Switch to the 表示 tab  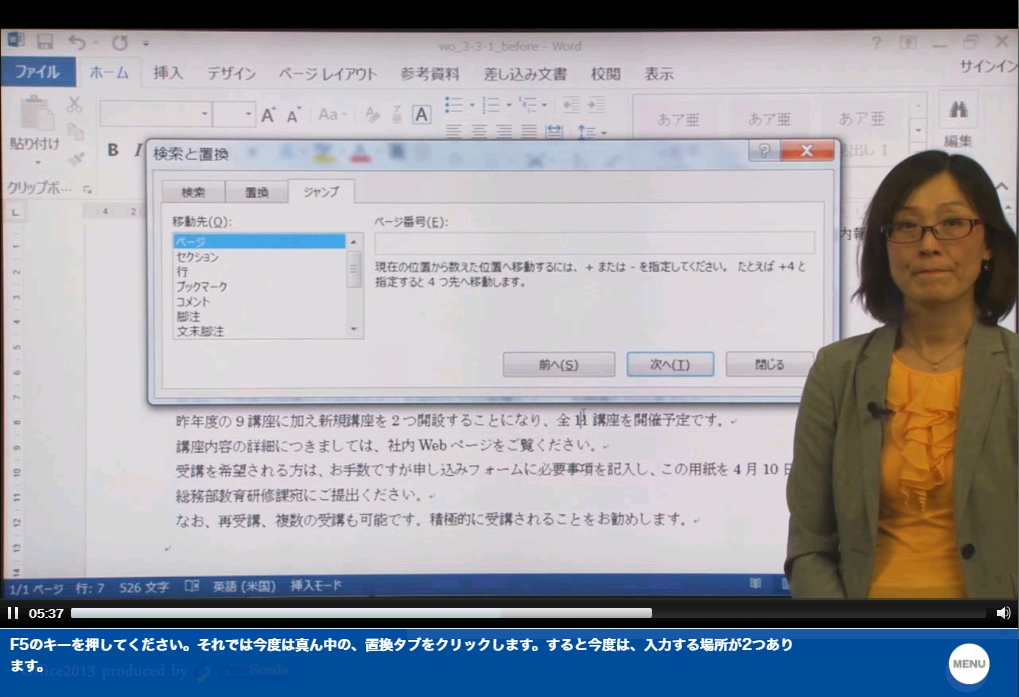pyautogui.click(x=658, y=74)
